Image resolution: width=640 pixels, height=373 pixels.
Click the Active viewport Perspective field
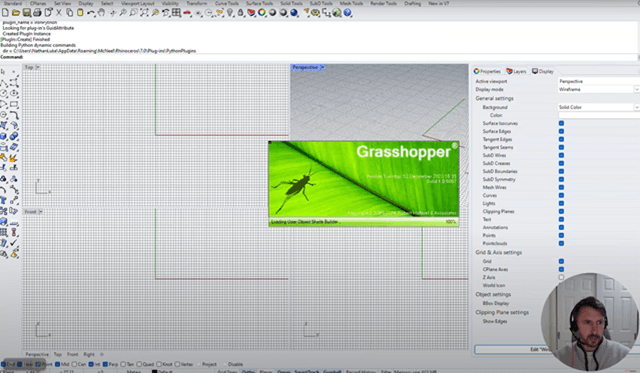pyautogui.click(x=599, y=81)
